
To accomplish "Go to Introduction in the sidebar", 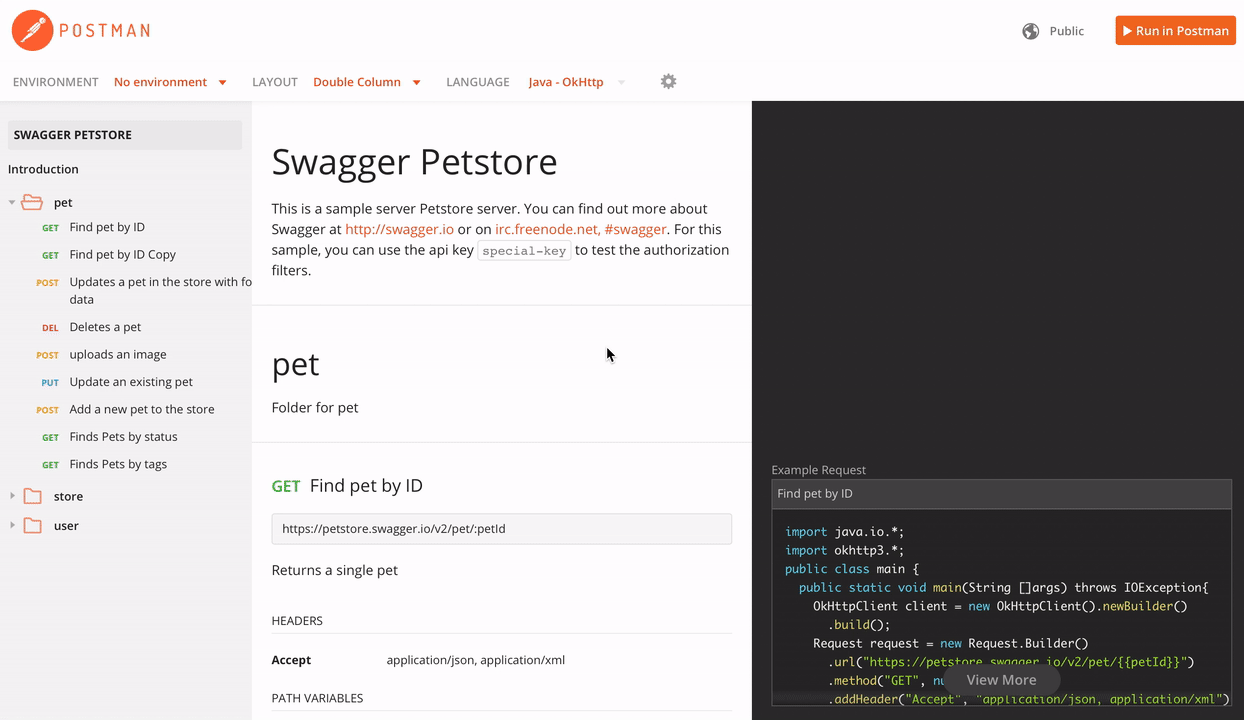I will pos(43,169).
